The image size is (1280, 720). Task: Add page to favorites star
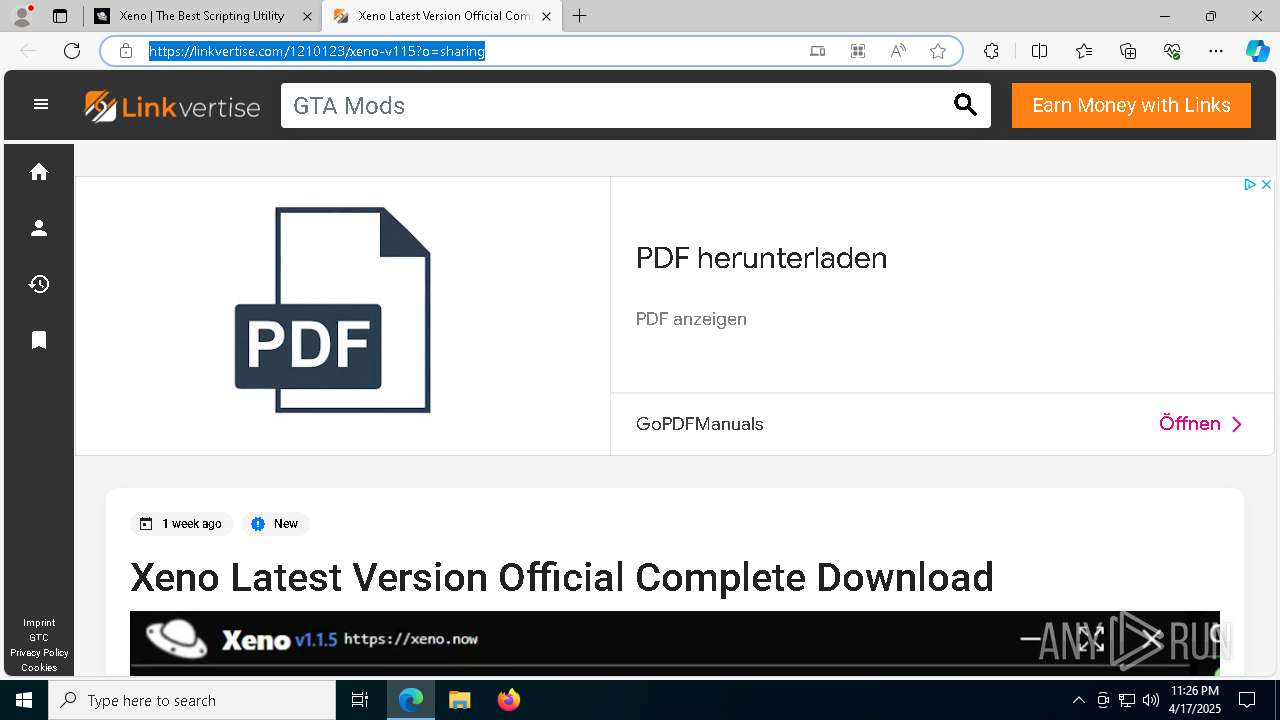coord(938,51)
